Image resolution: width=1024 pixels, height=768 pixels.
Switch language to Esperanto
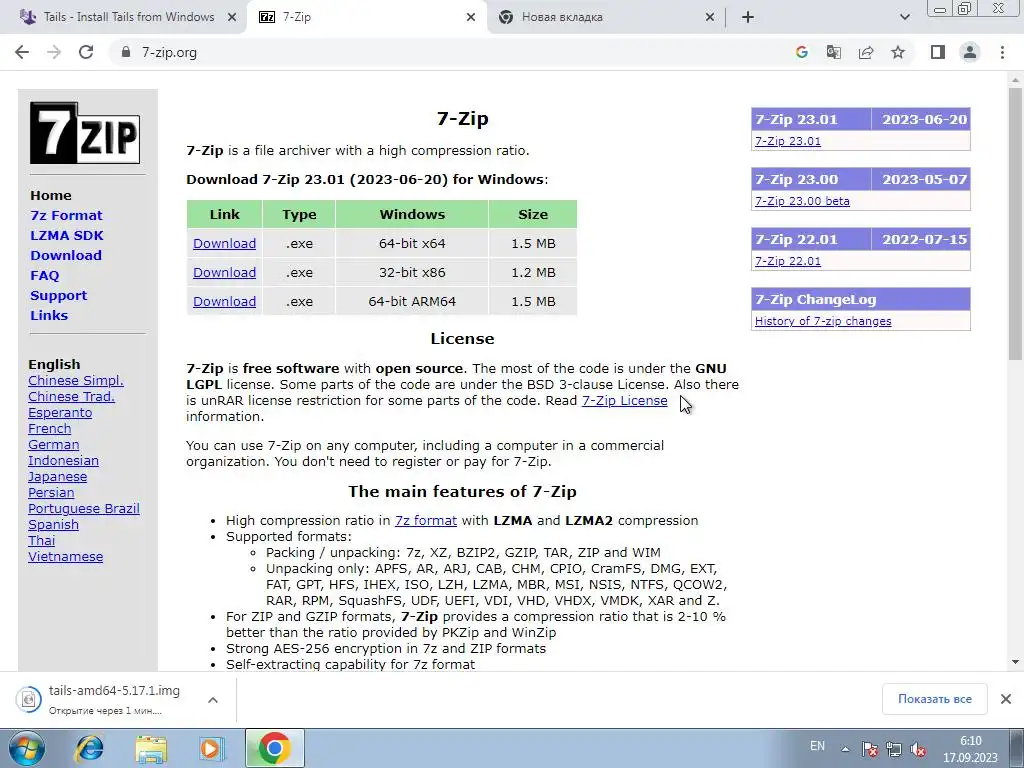click(60, 413)
